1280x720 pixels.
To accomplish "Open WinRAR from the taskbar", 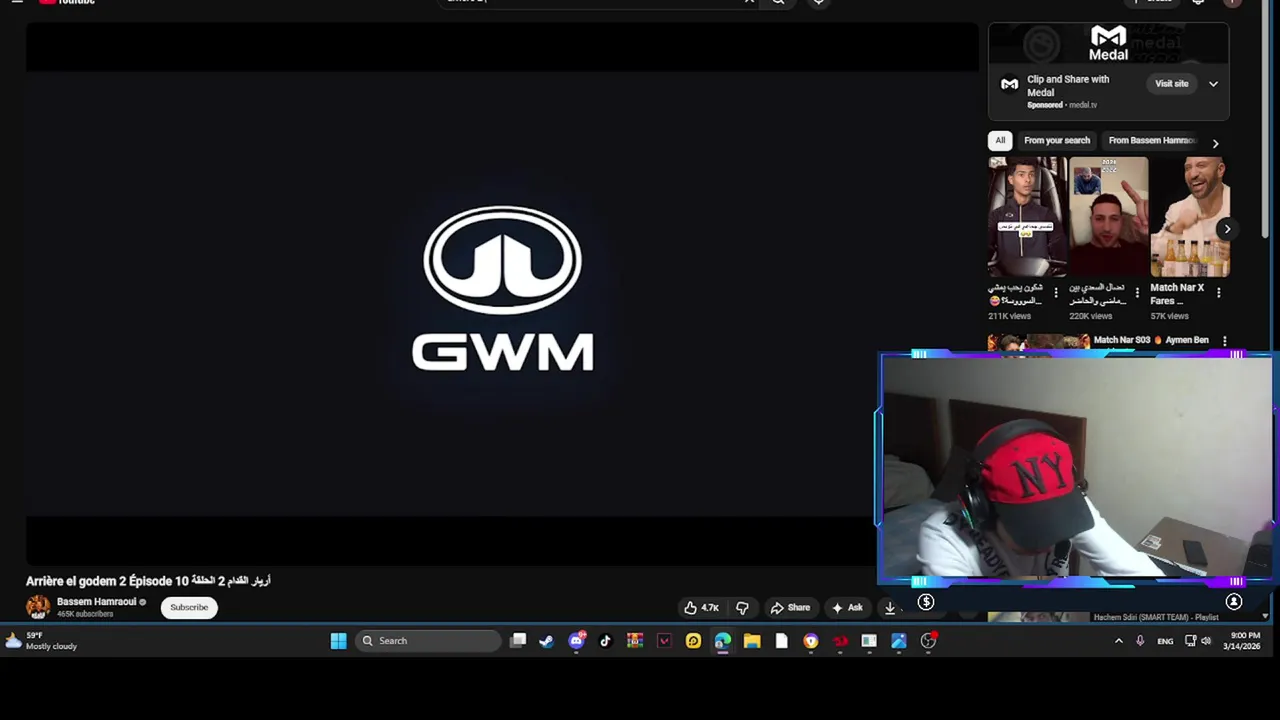I will pos(635,641).
